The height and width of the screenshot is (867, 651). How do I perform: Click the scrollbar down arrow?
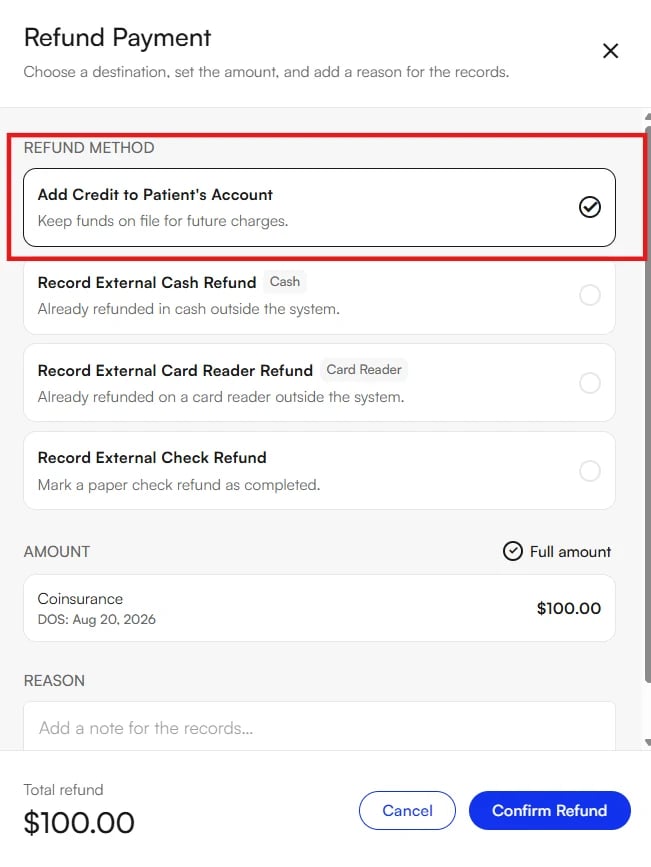648,743
